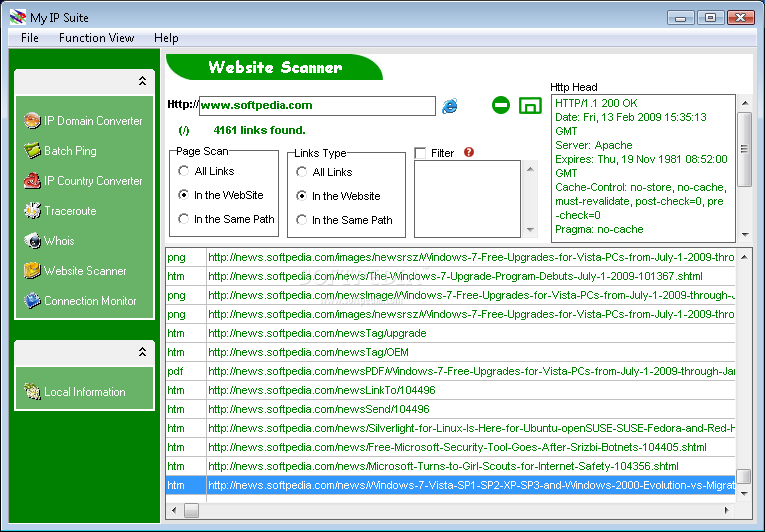Select the highlighted Windows-7-Vista-SP1 link row

pos(450,485)
